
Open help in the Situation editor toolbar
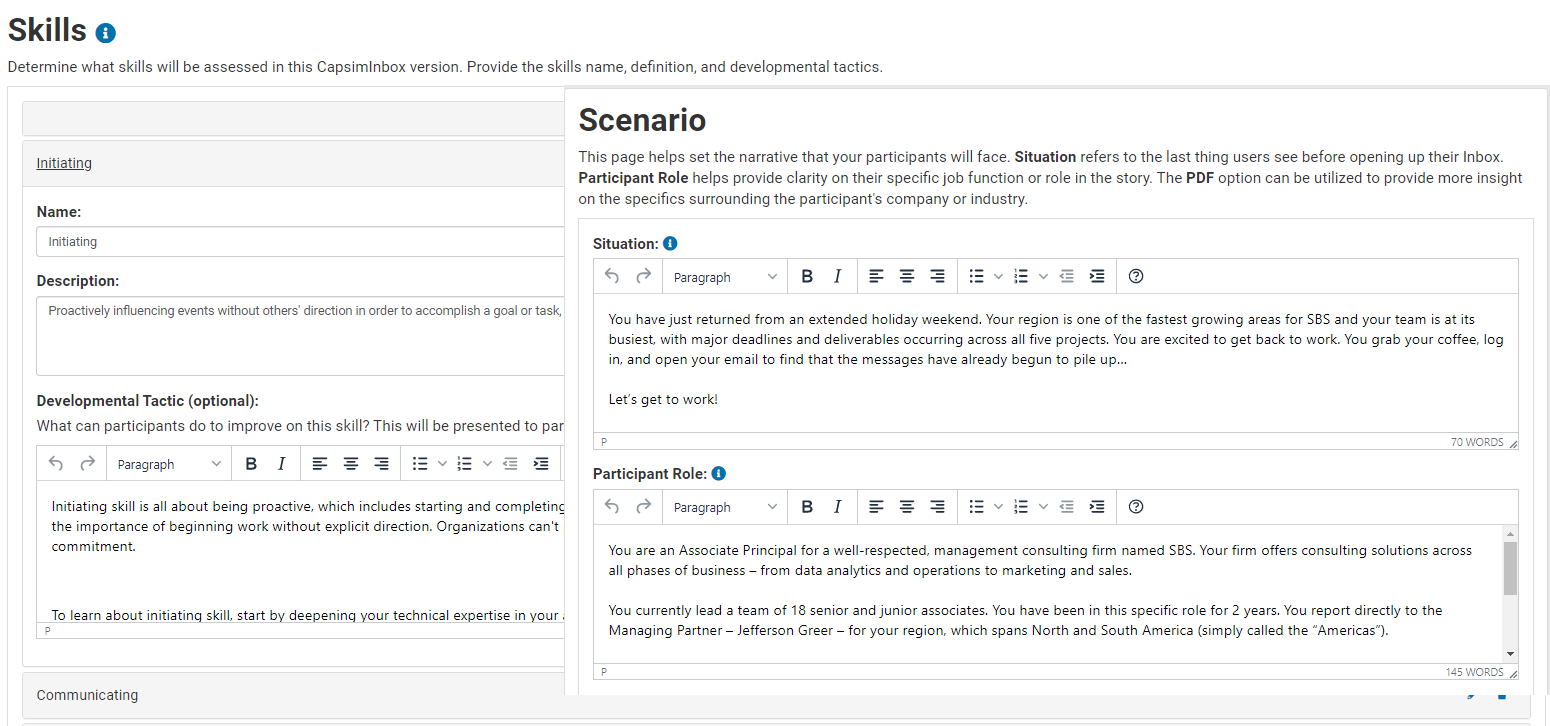tap(1135, 277)
